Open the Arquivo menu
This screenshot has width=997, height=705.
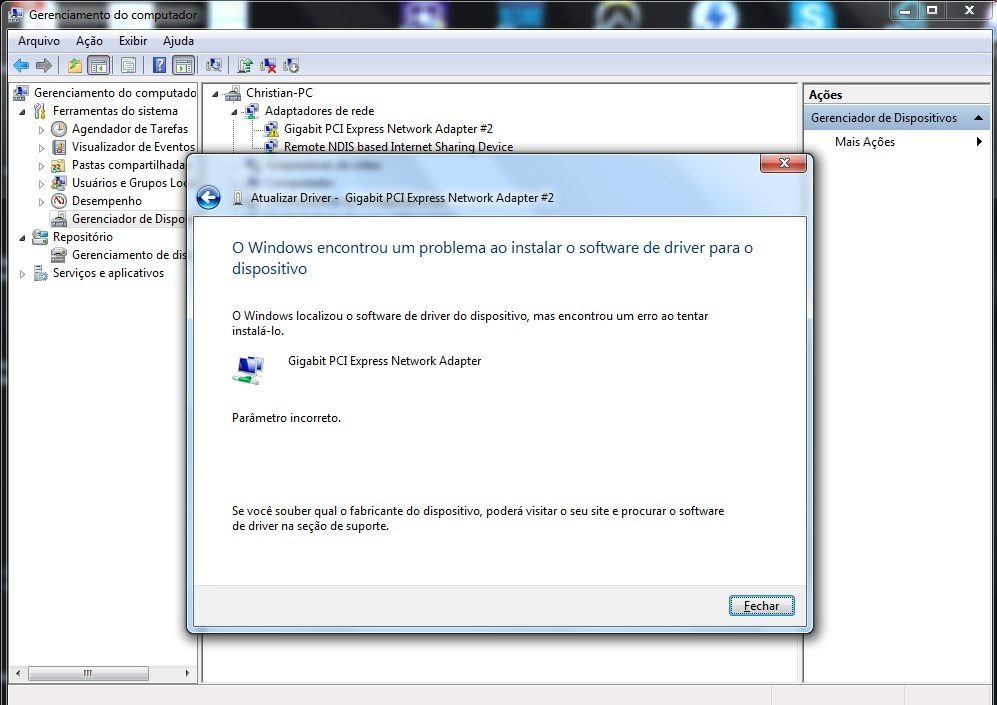pyautogui.click(x=39, y=41)
